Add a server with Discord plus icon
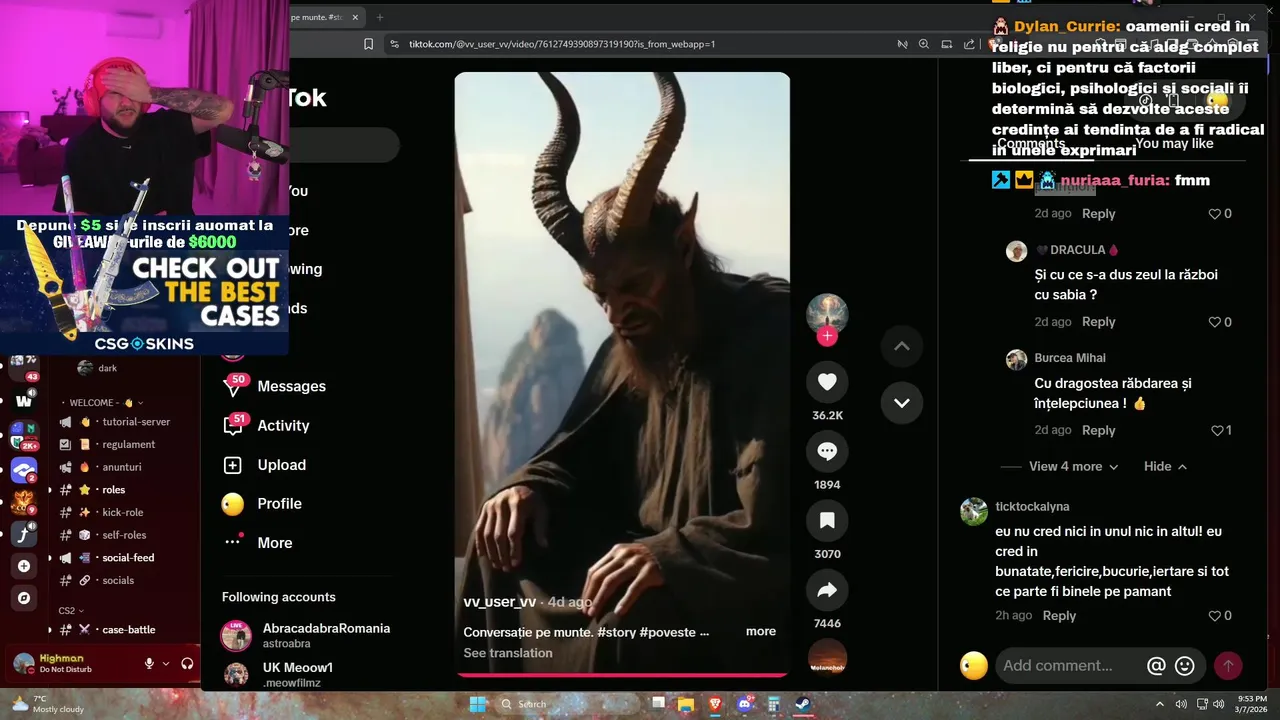 24,566
